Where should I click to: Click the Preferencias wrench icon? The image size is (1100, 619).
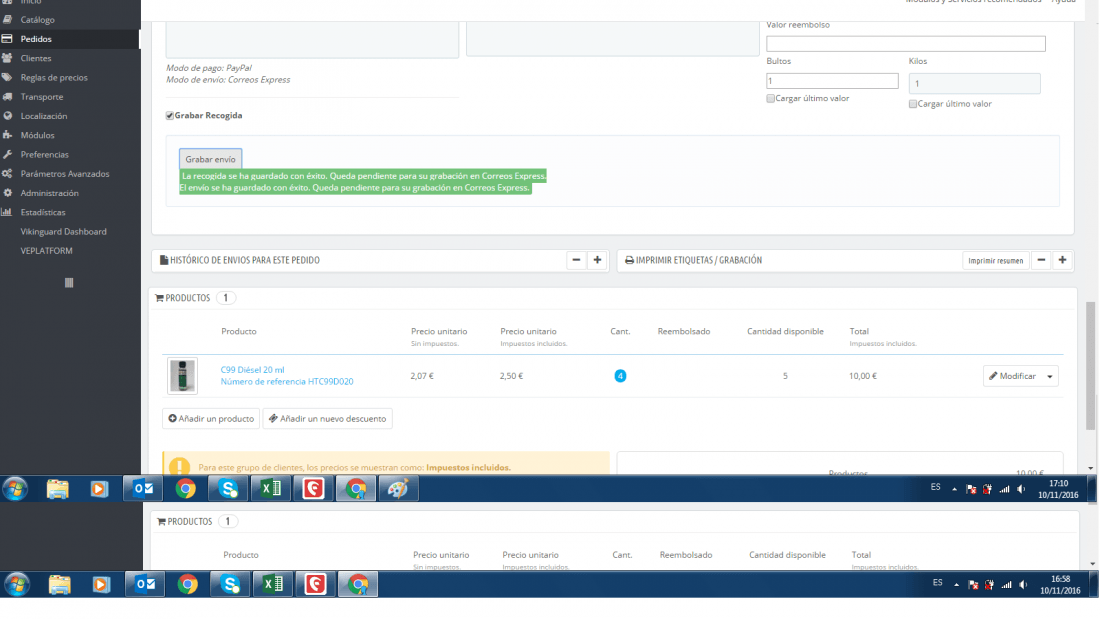tap(7, 154)
